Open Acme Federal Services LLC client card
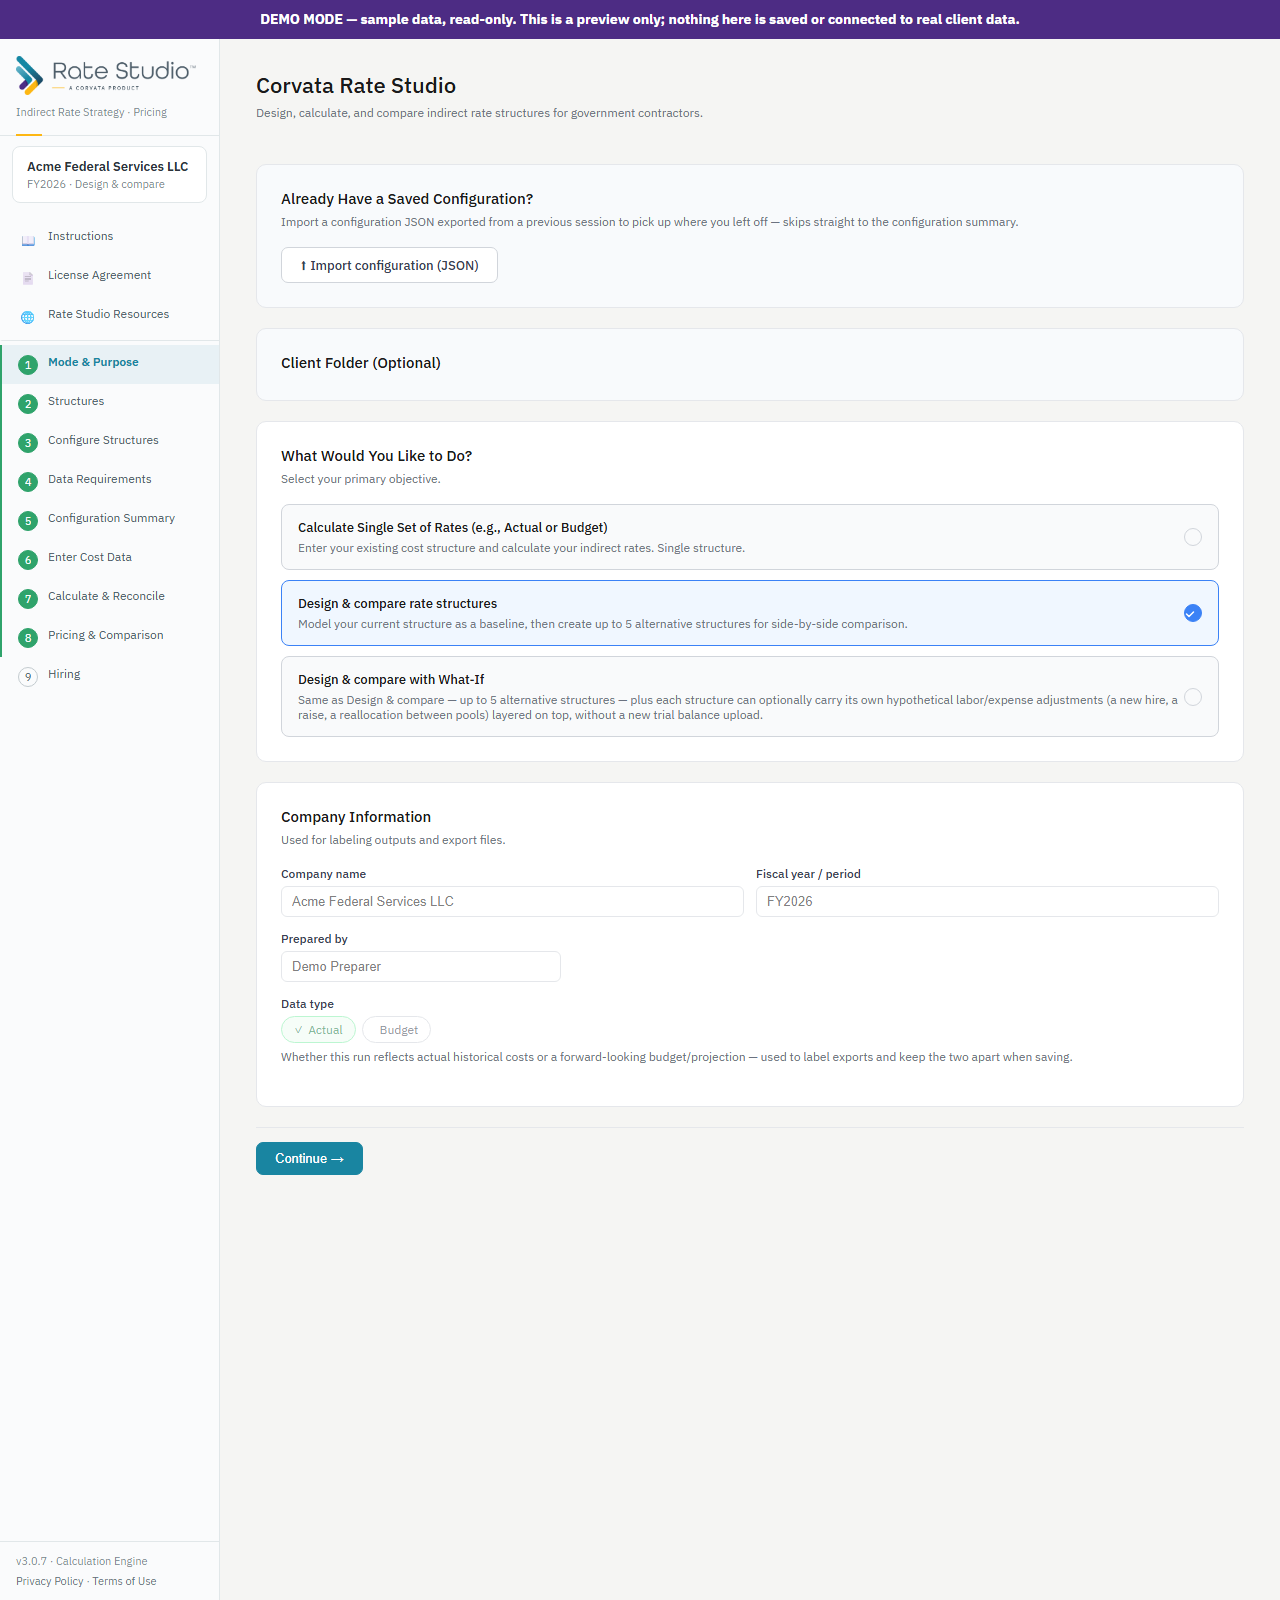The image size is (1280, 1600). click(x=109, y=175)
